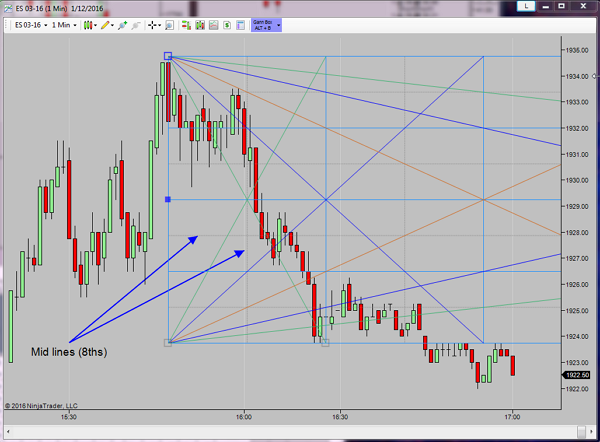The width and height of the screenshot is (600, 442).
Task: Click the zoom in magnifier icon
Action: pyautogui.click(x=122, y=25)
